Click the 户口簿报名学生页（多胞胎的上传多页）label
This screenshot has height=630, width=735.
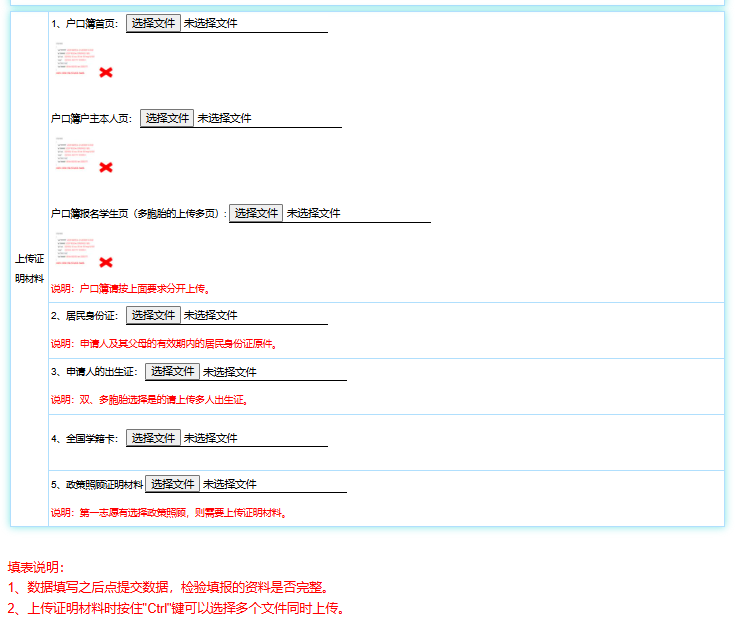point(139,214)
